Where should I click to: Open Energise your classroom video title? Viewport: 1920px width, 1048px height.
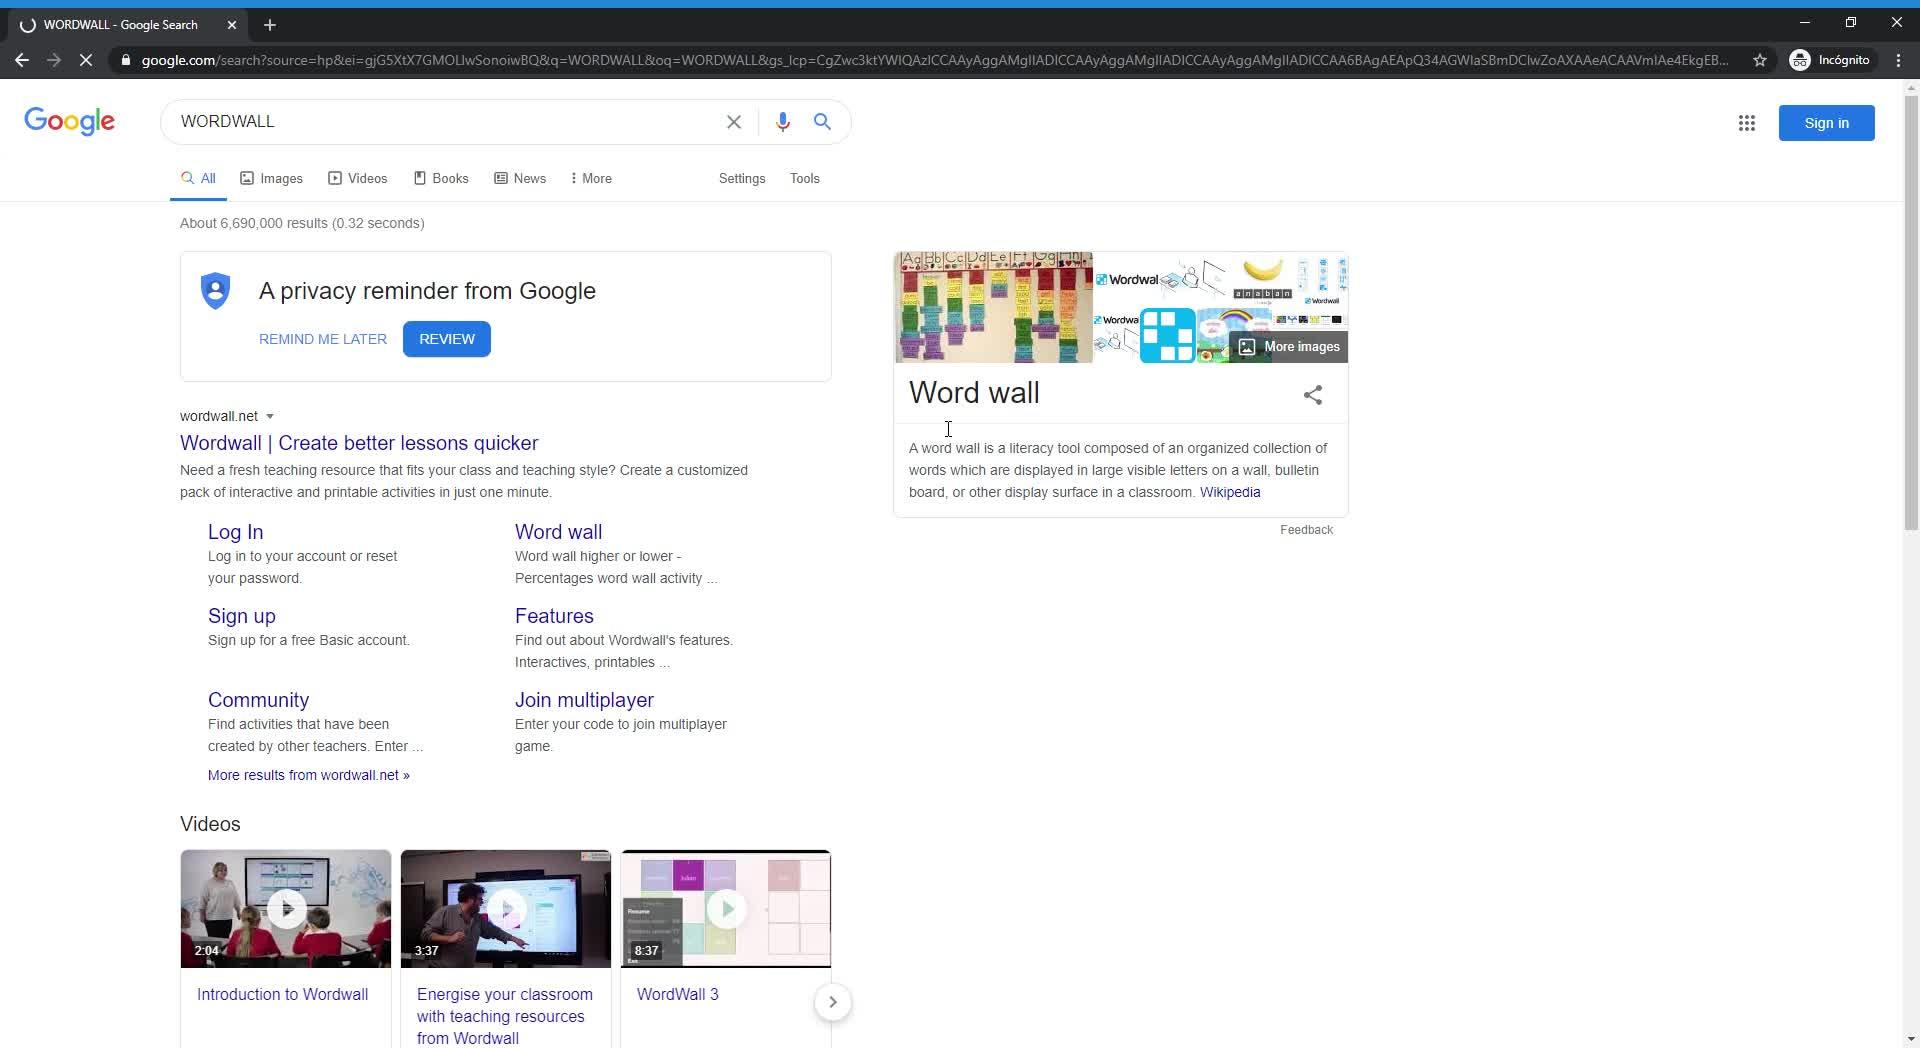[x=505, y=1016]
